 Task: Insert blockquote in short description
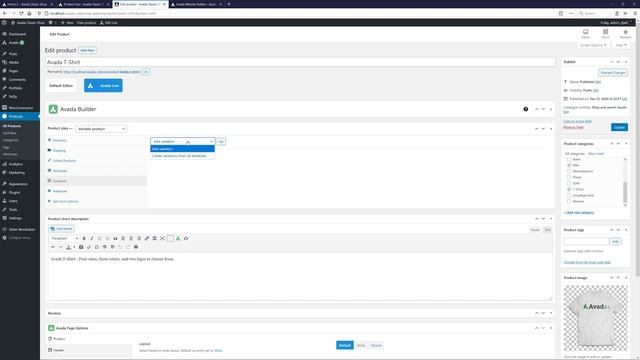pyautogui.click(x=116, y=238)
